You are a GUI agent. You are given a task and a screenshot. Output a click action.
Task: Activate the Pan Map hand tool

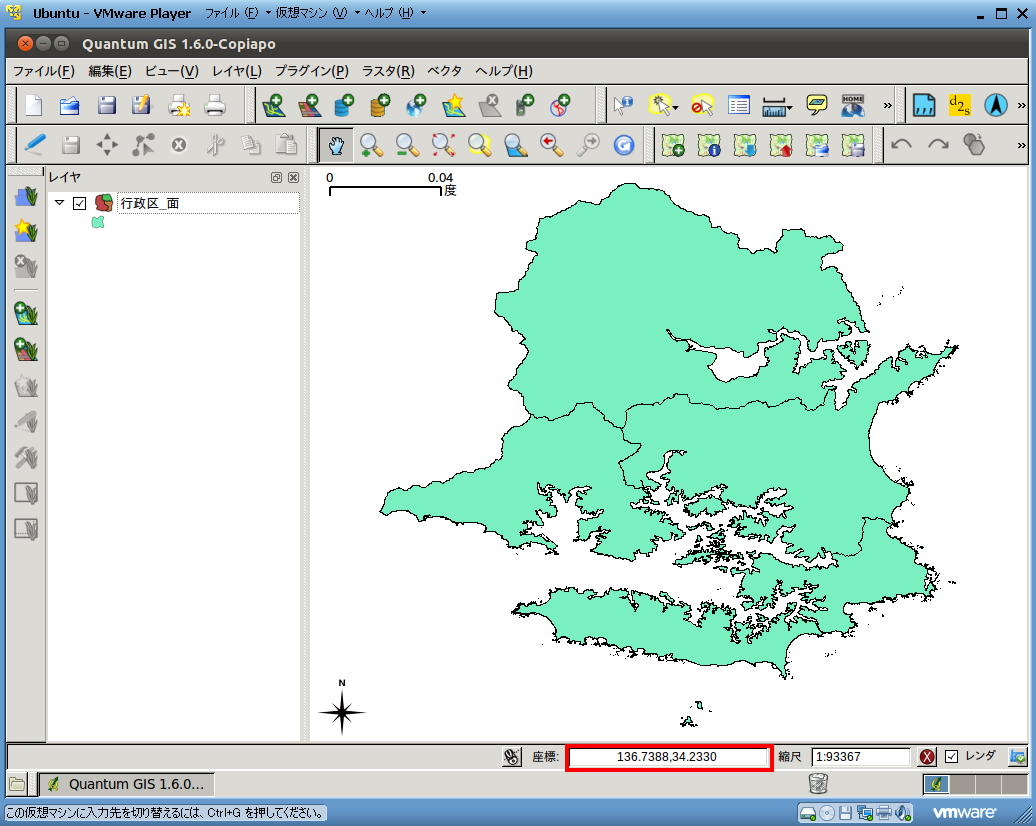coord(336,145)
